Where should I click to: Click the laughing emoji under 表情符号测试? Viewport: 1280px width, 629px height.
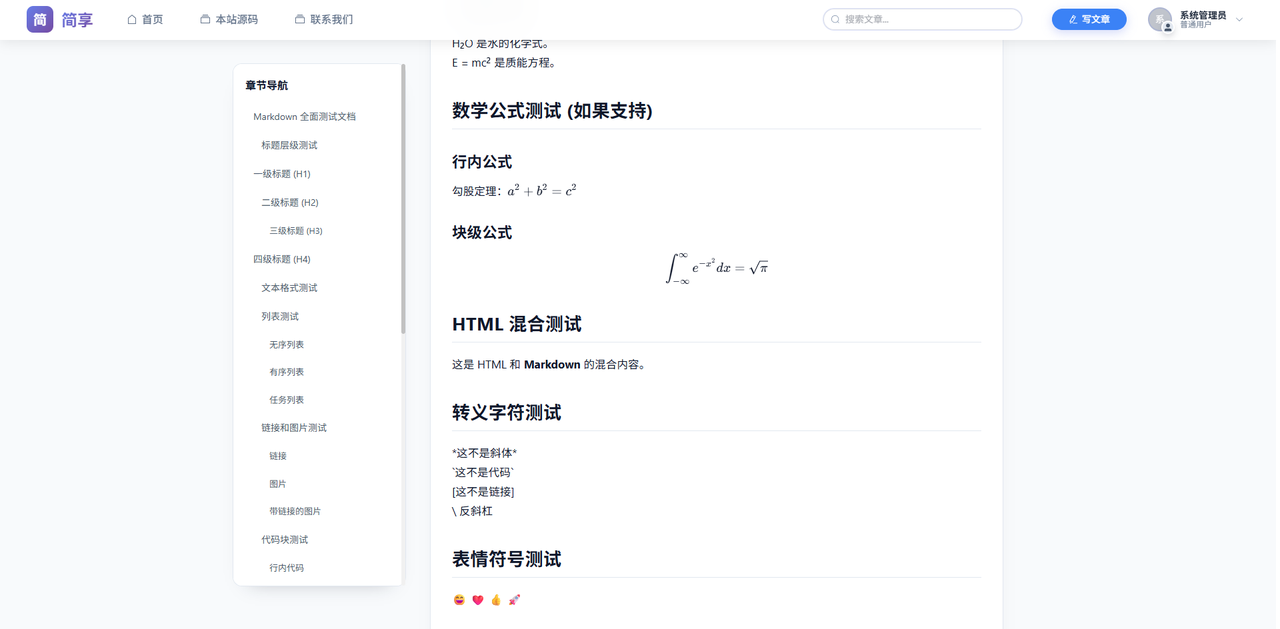point(458,599)
